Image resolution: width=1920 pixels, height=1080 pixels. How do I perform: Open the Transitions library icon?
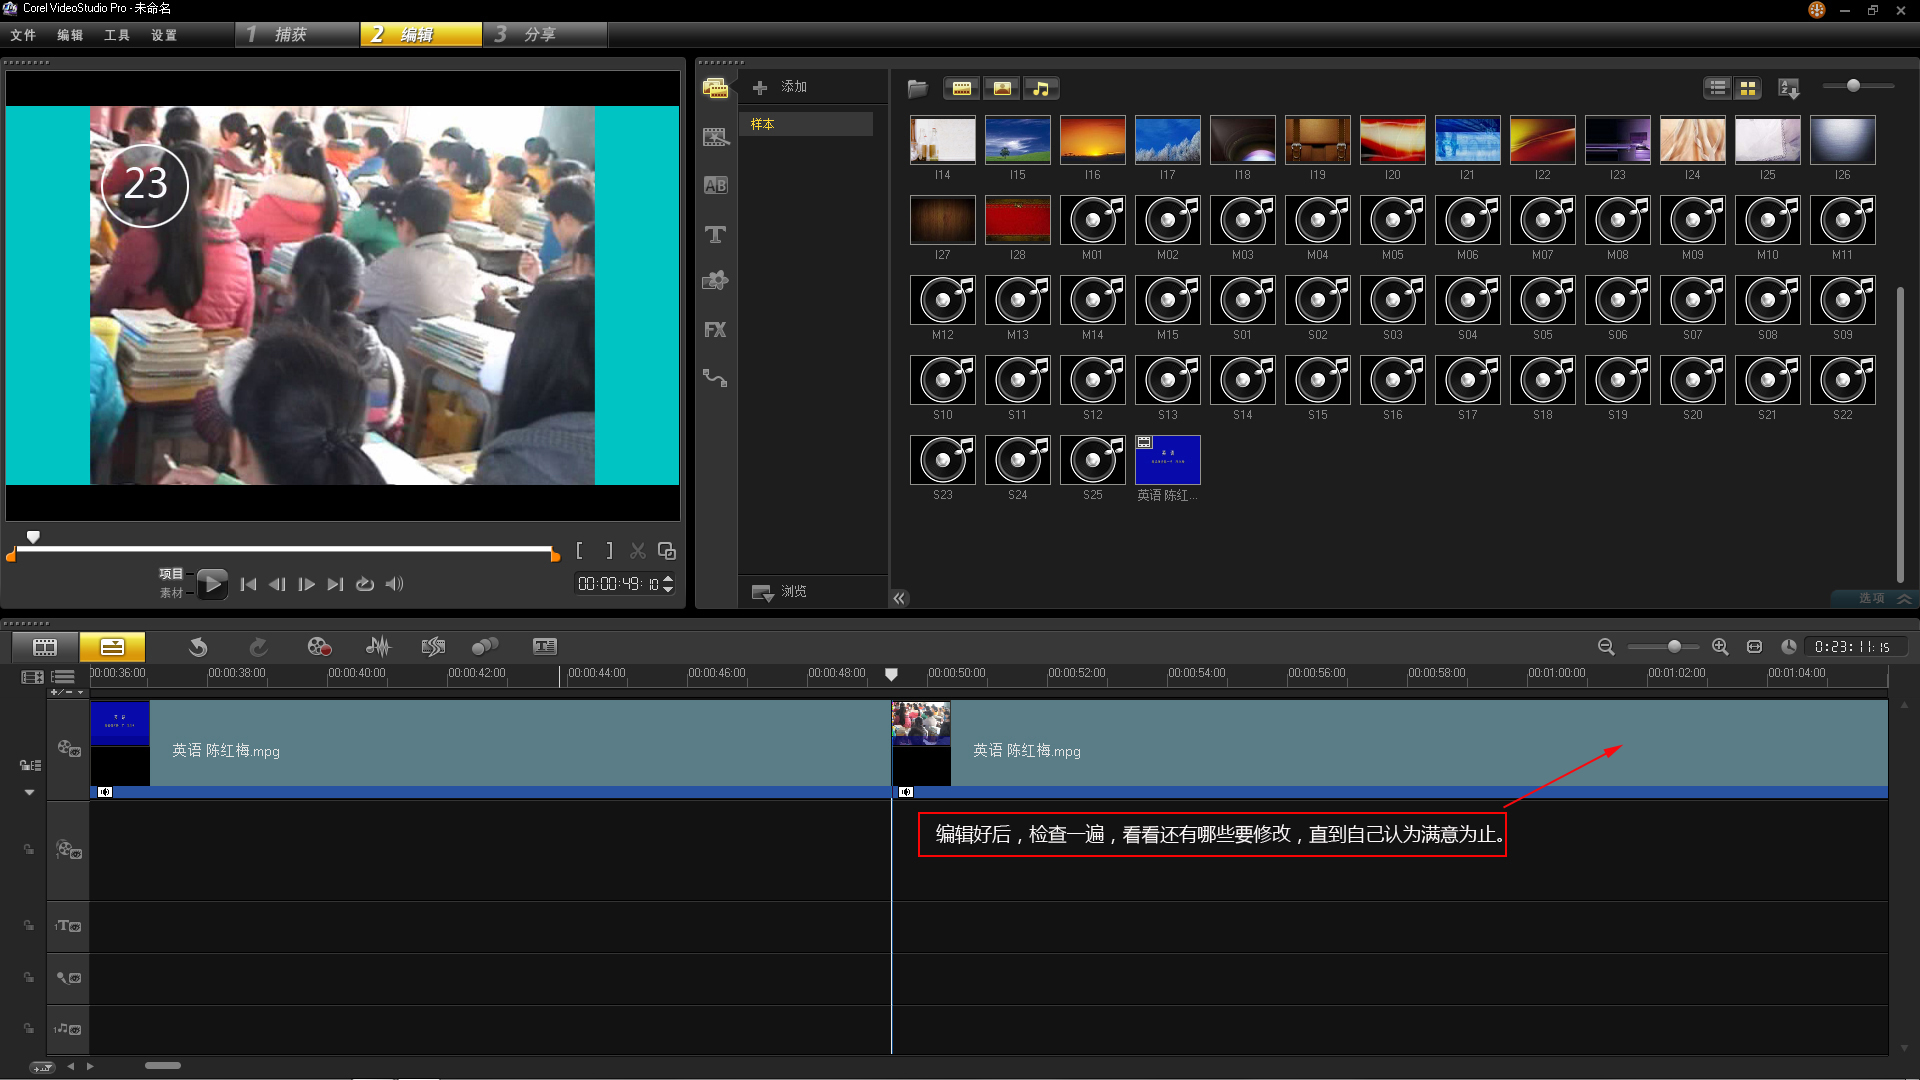(715, 185)
